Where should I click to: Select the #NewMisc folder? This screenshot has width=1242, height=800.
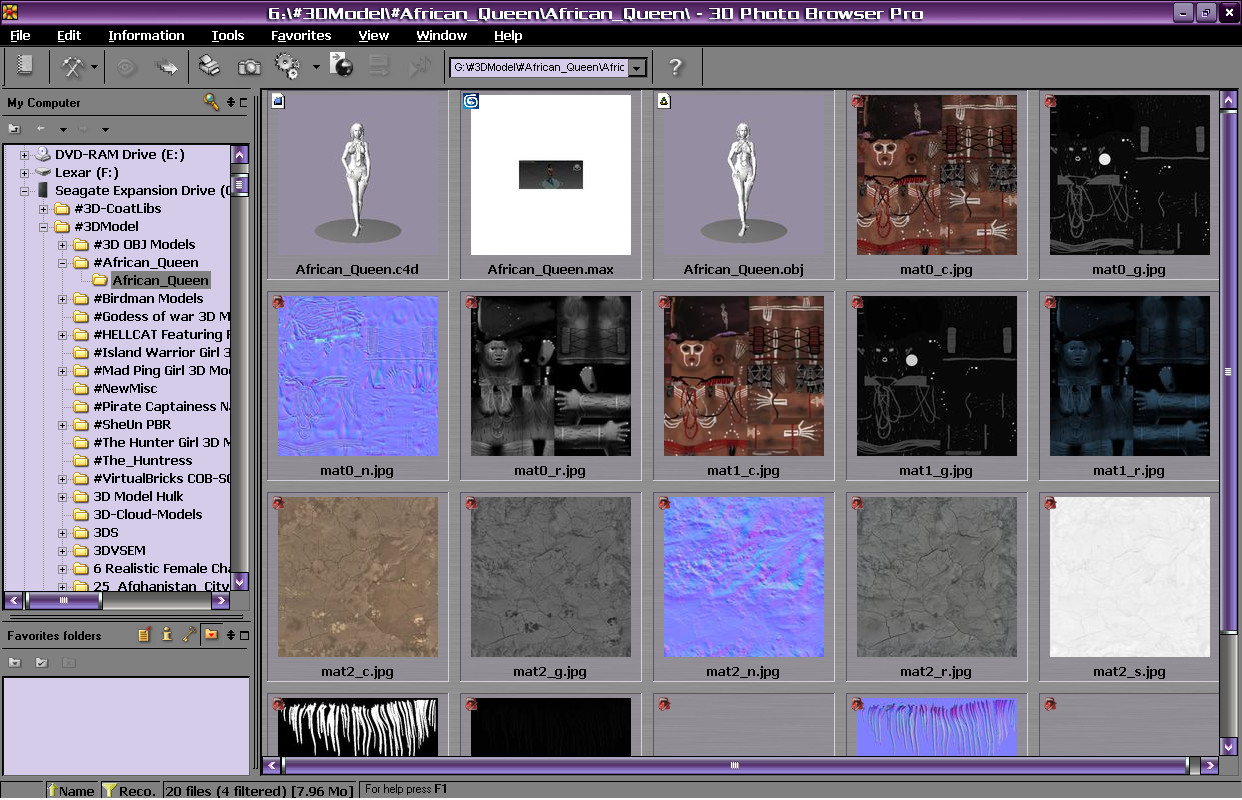coord(125,389)
